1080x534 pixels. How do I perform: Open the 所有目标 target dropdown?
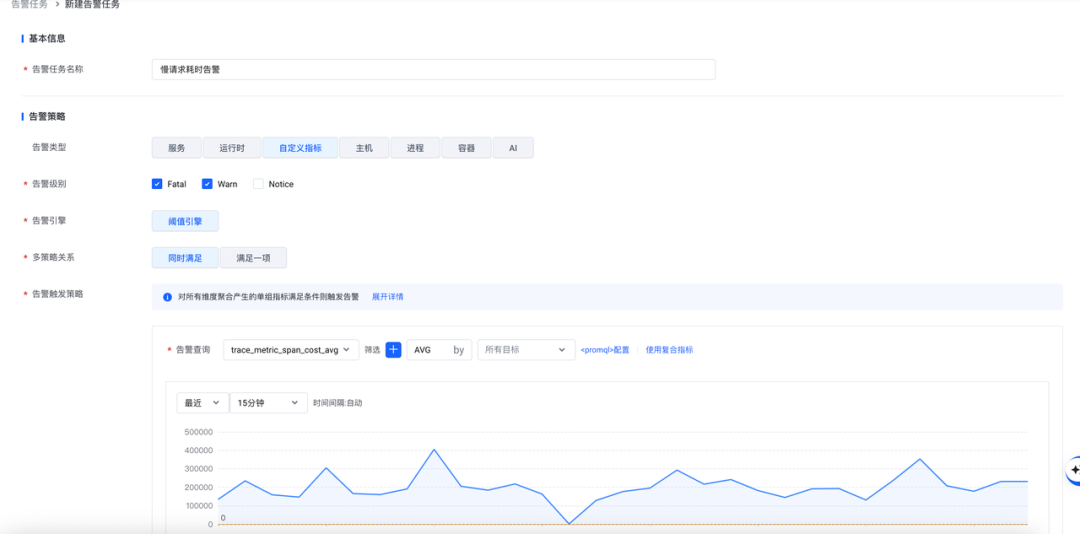click(526, 349)
